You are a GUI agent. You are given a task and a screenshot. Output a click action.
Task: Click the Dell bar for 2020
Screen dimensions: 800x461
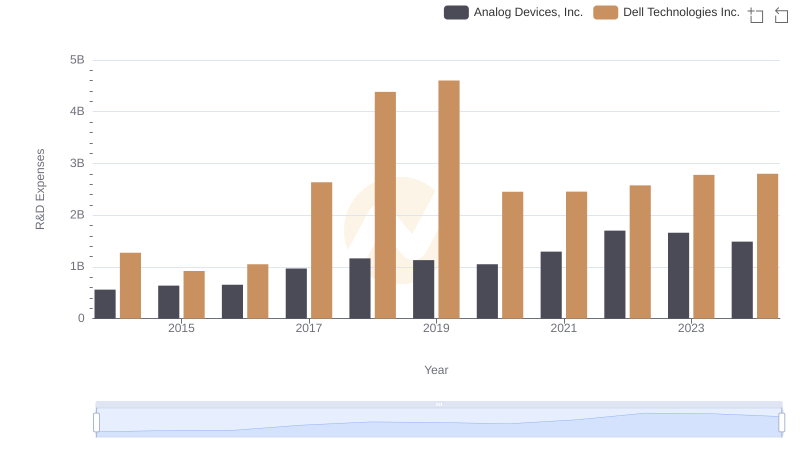pyautogui.click(x=513, y=255)
